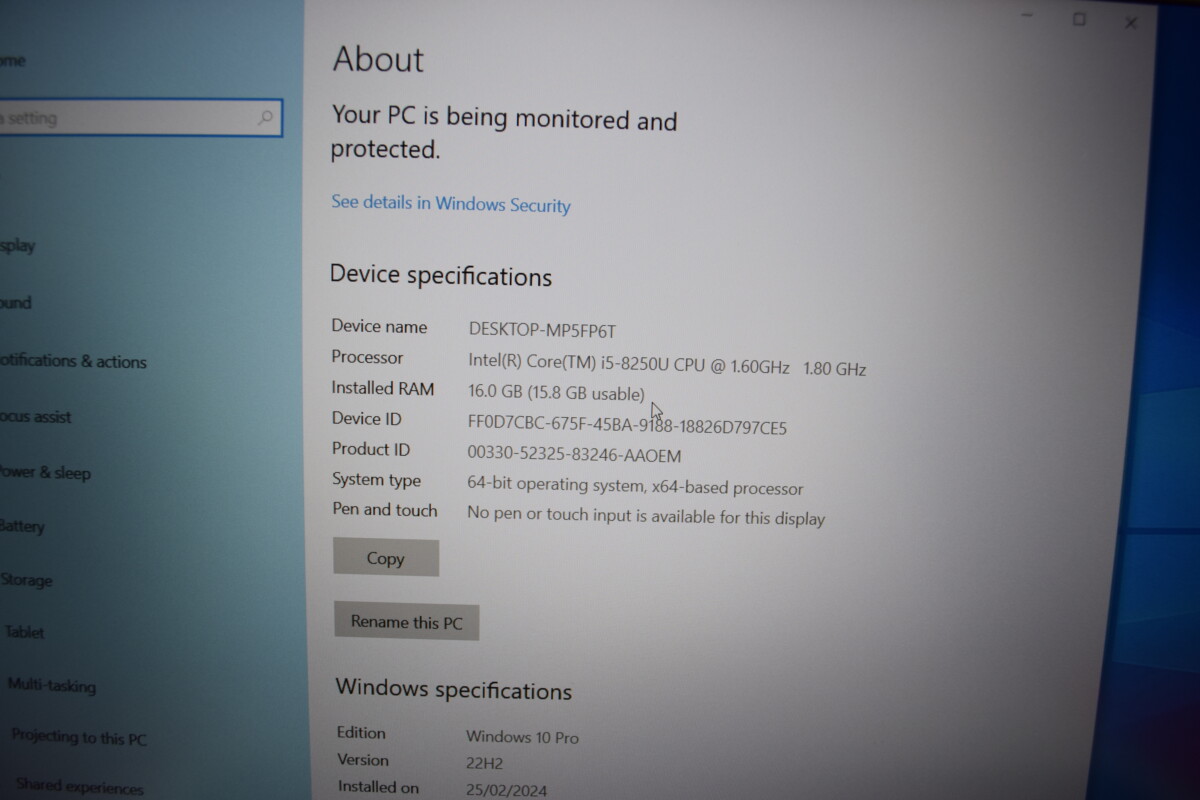Screen dimensions: 1200x800
Task: Go to Home in settings sidebar
Action: tap(12, 61)
